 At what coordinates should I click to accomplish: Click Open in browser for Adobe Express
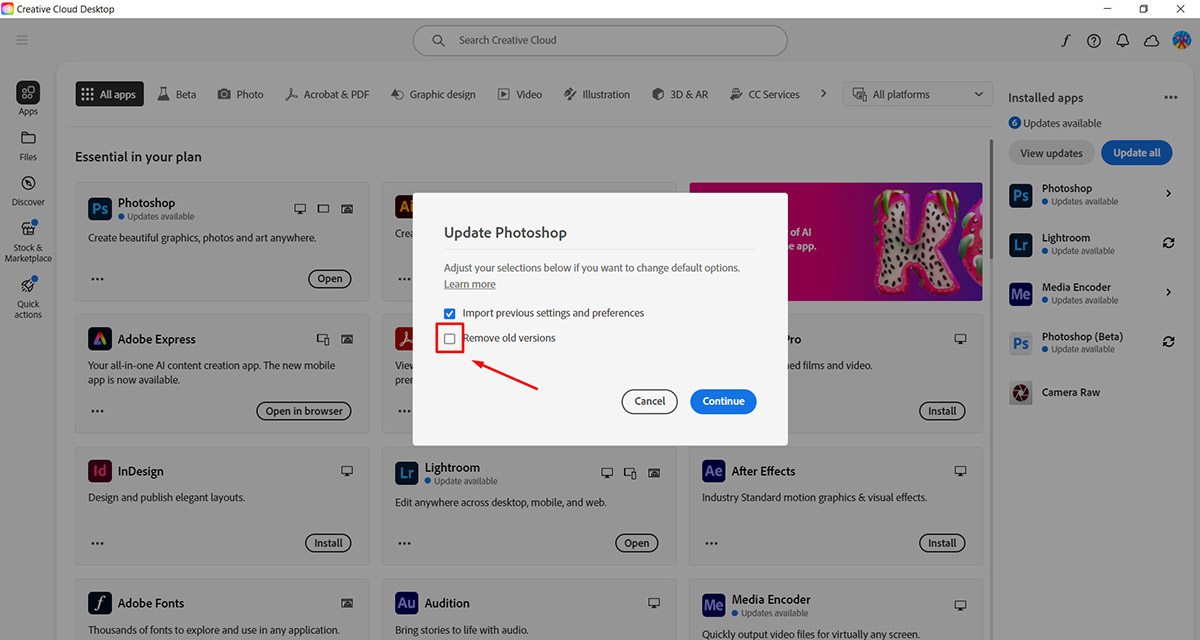304,411
